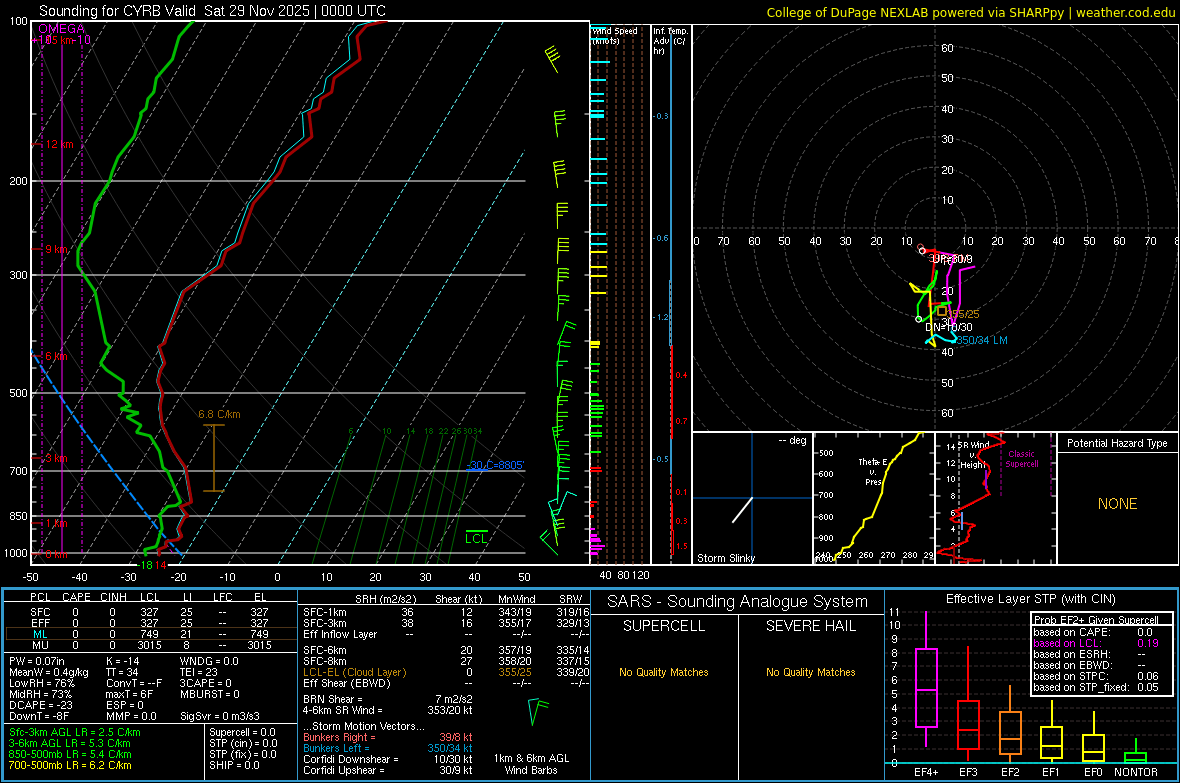1180x783 pixels.
Task: Select the SFC-1km kinematics row
Action: [x=446, y=612]
